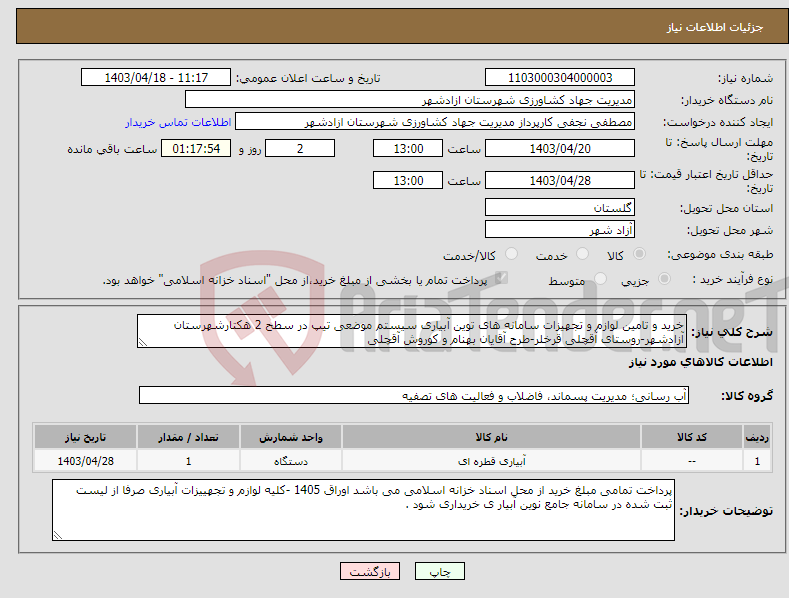789x598 pixels.
Task: Click the آبیاری قطره ای item cell
Action: pos(491,461)
